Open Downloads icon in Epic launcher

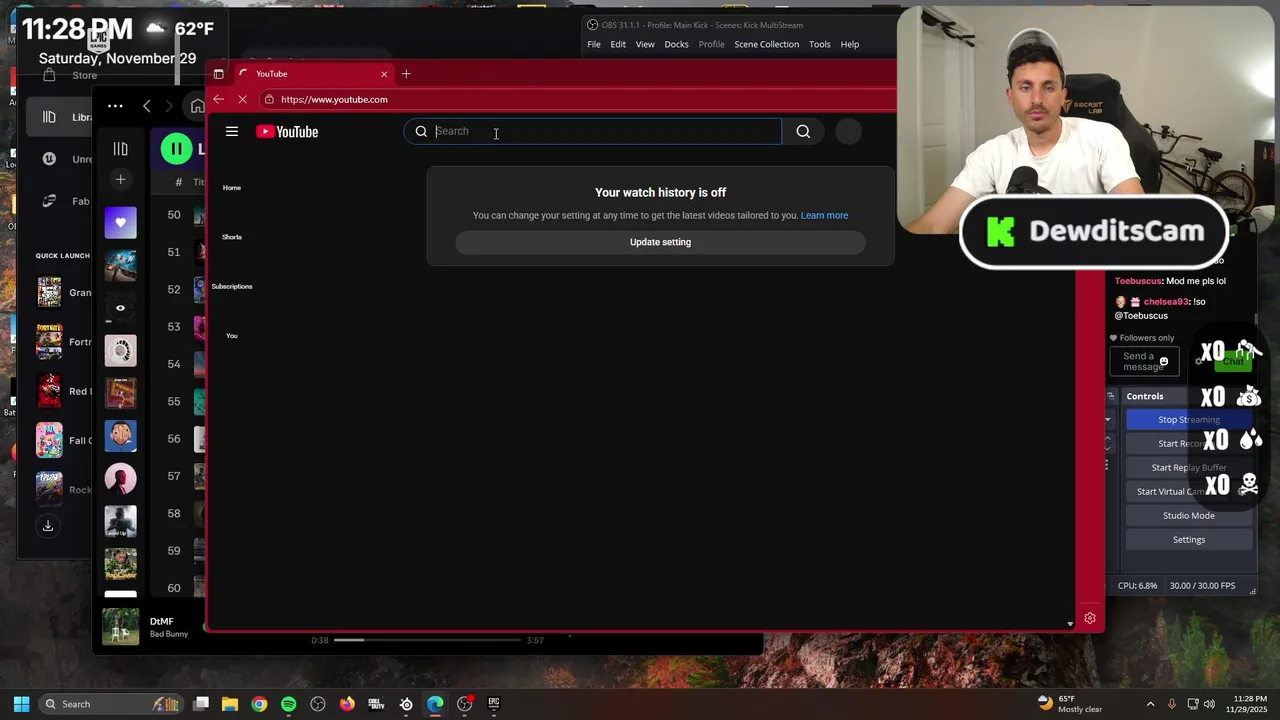tap(47, 525)
